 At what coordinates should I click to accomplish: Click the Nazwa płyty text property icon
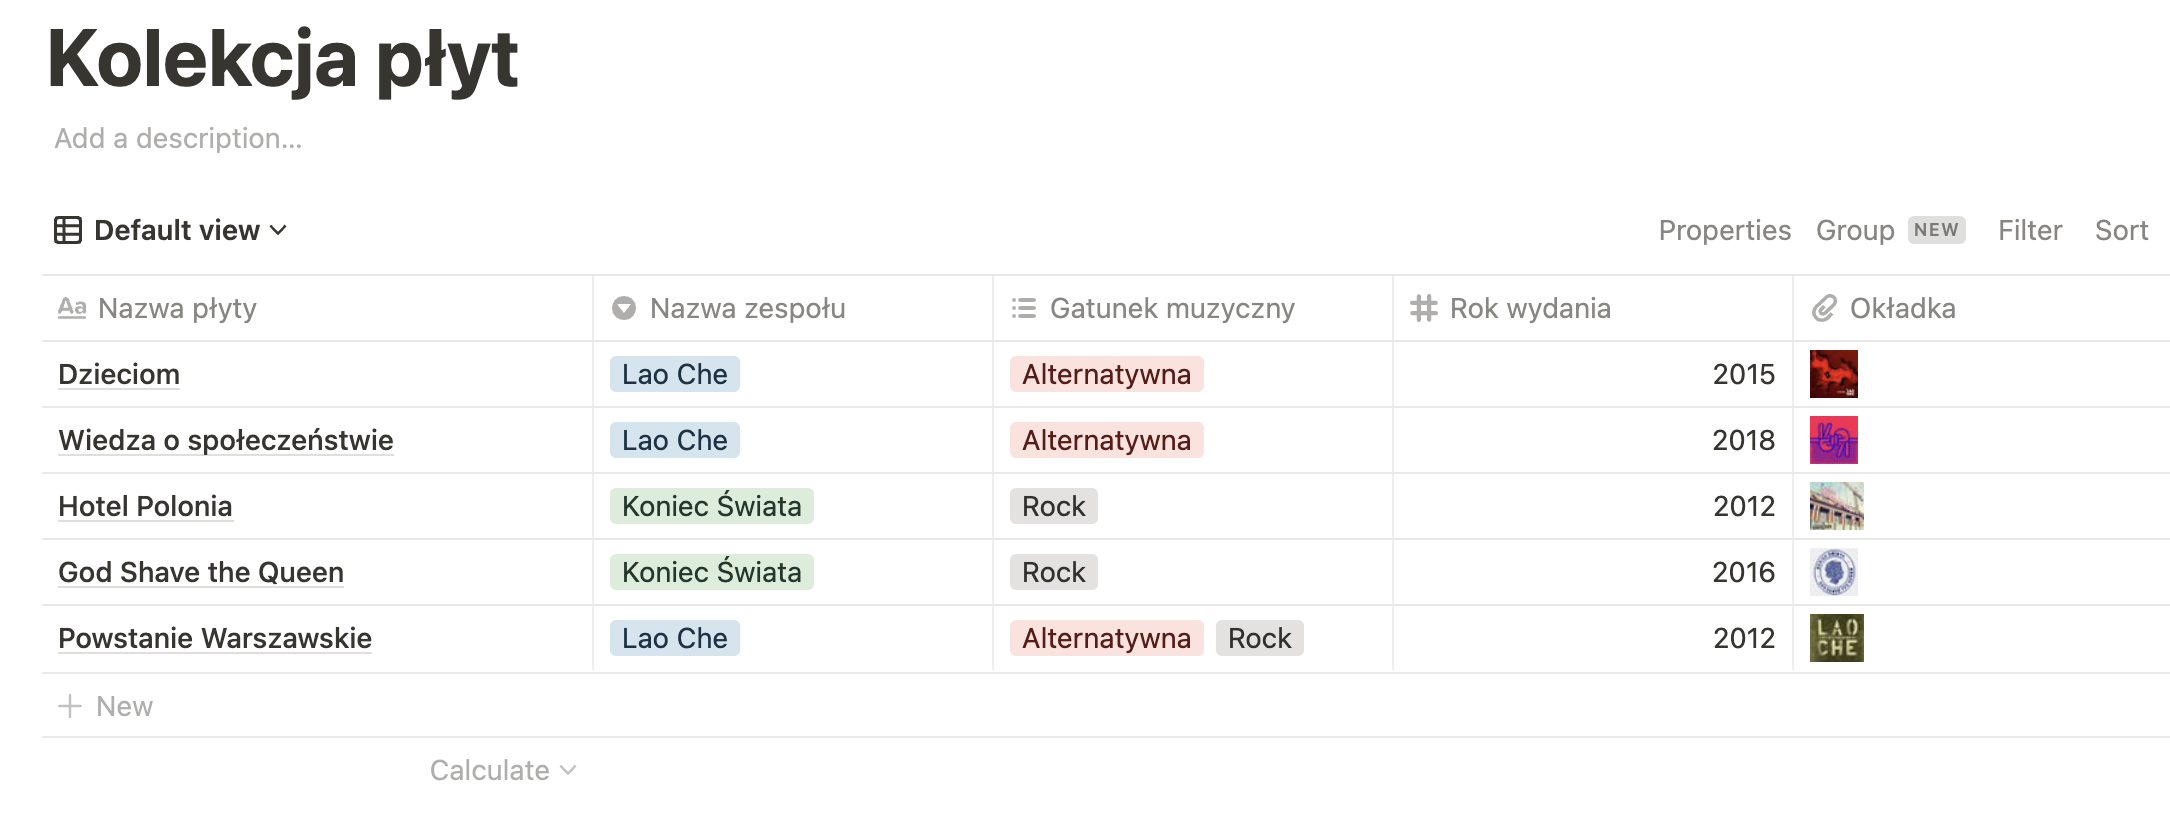(72, 308)
